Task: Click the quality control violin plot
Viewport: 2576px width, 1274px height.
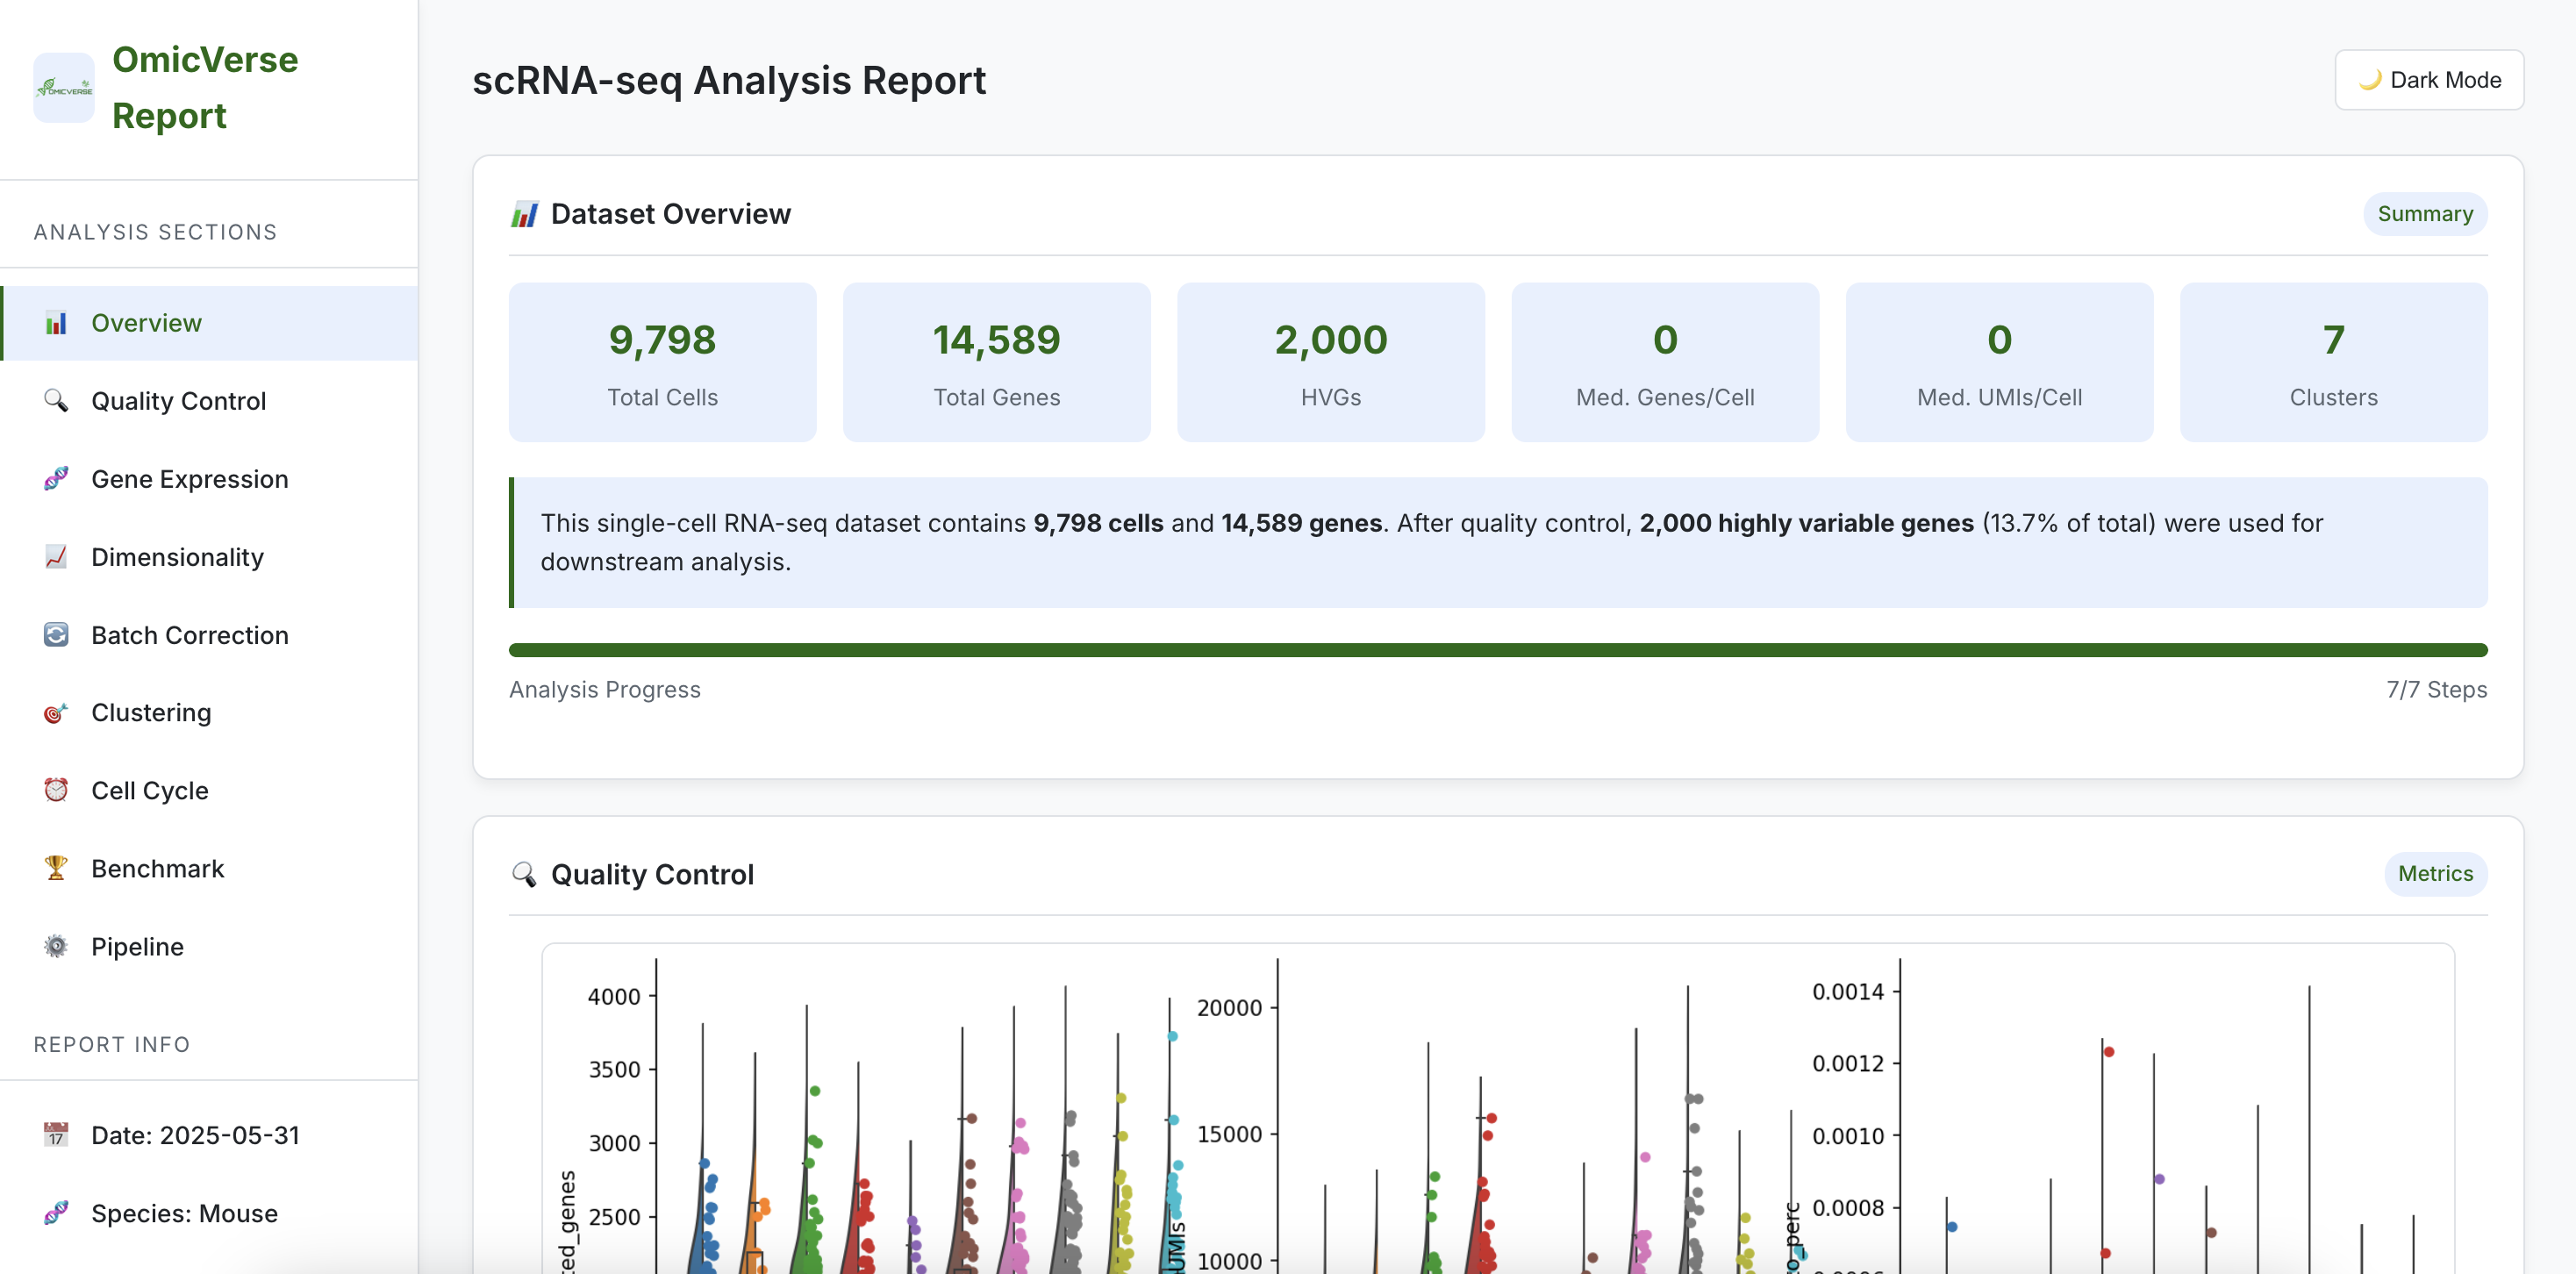Action: 1497,1110
